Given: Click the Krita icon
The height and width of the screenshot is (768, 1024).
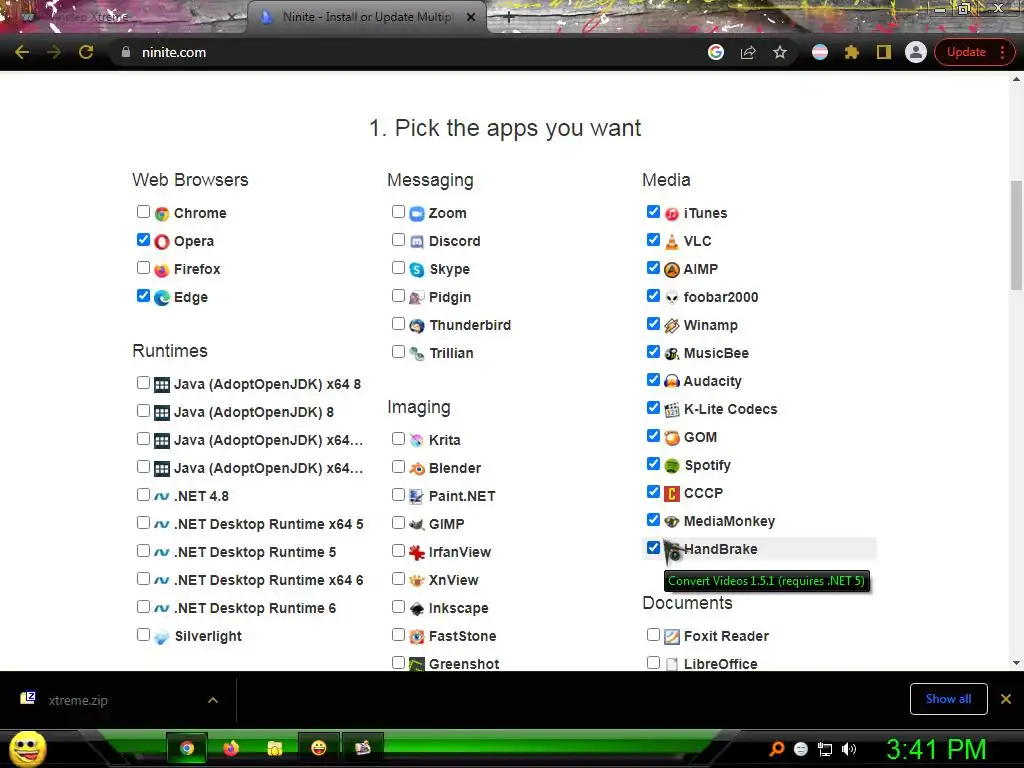Looking at the screenshot, I should click(x=417, y=441).
